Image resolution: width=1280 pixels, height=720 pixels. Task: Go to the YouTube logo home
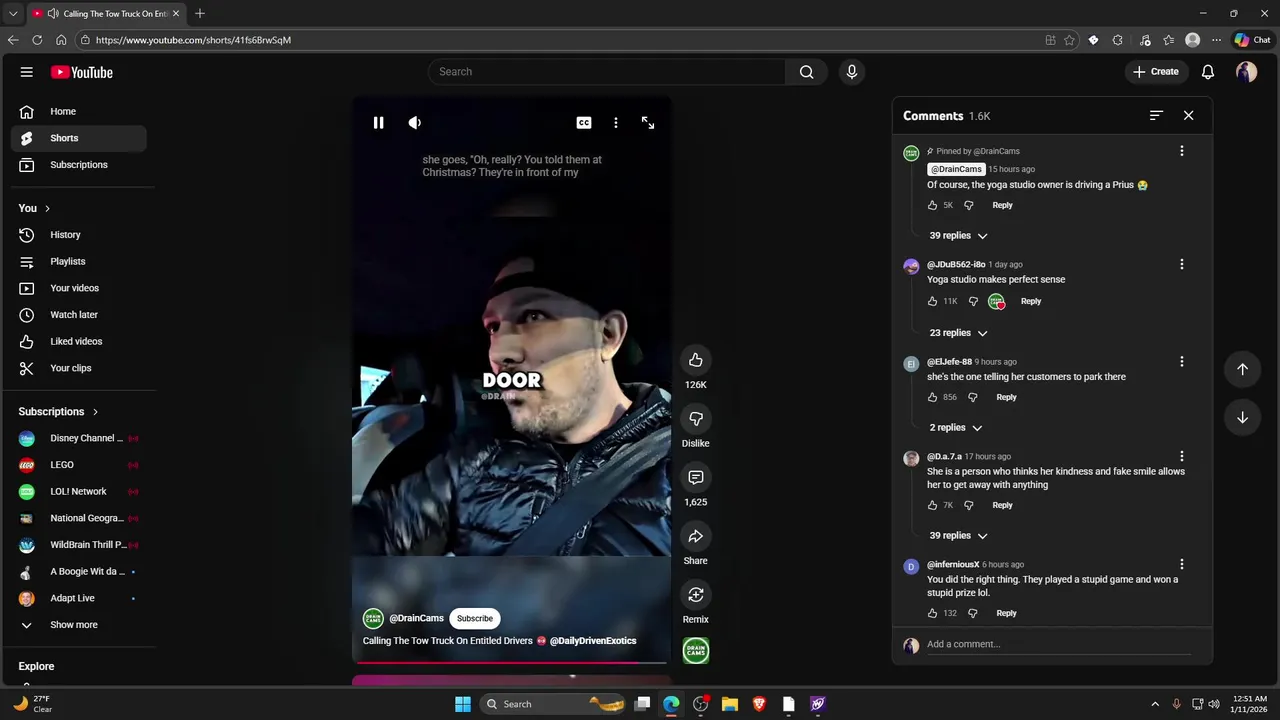tap(82, 72)
